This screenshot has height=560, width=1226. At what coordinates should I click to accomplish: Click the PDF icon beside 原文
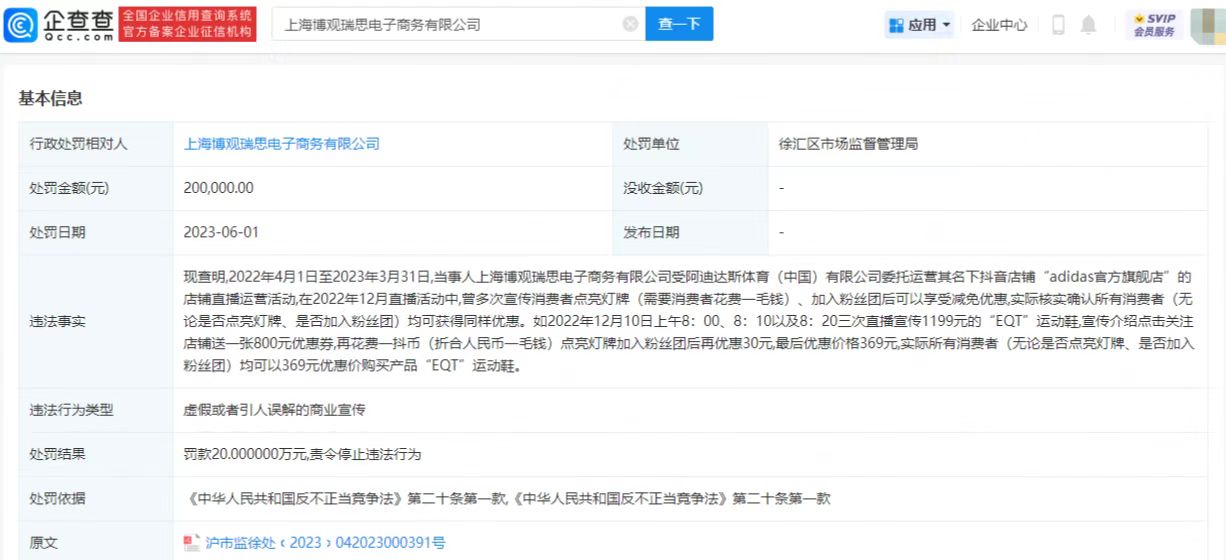click(x=192, y=542)
